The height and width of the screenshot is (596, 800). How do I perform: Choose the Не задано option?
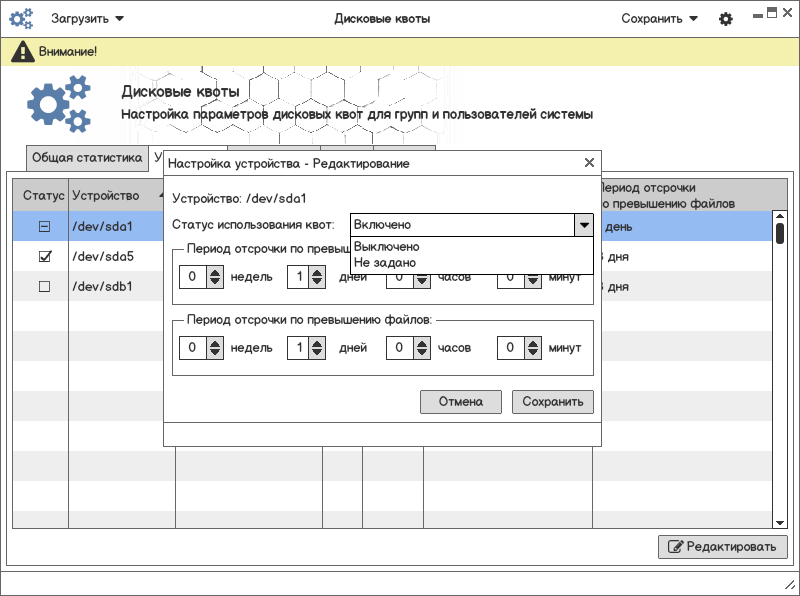click(384, 262)
